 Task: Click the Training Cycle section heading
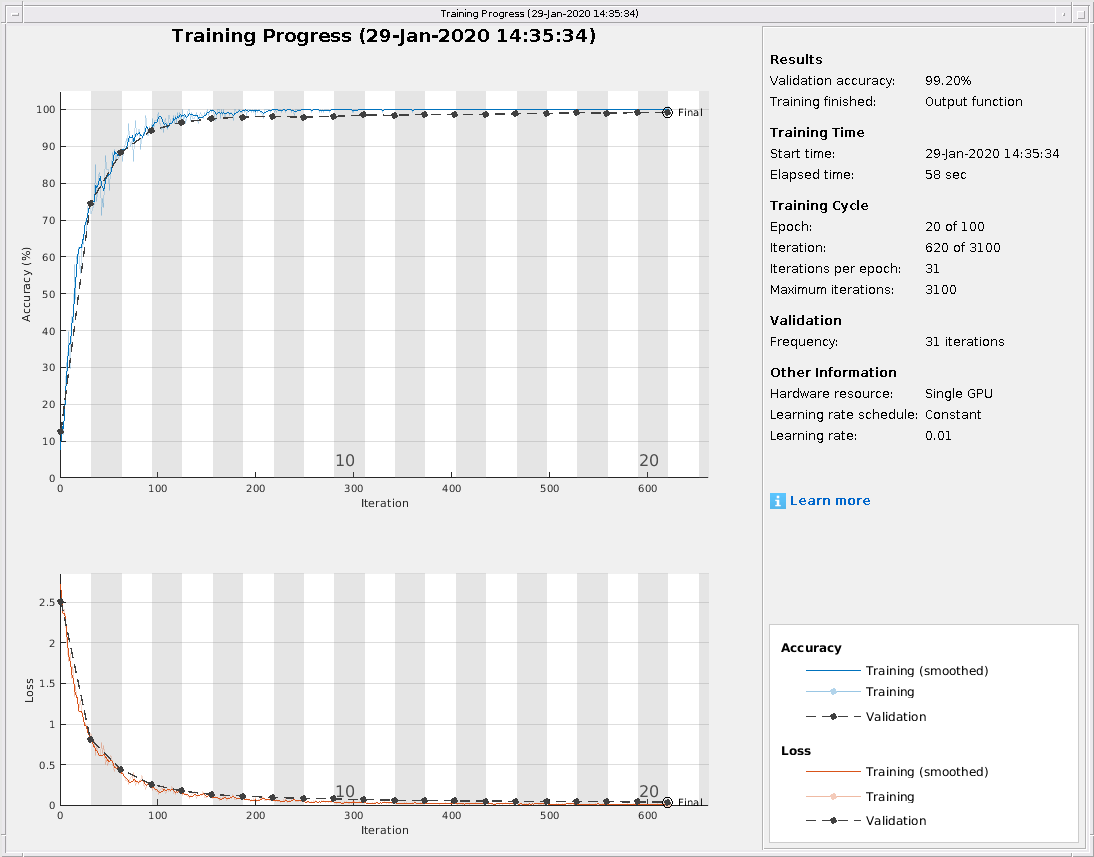coord(819,205)
